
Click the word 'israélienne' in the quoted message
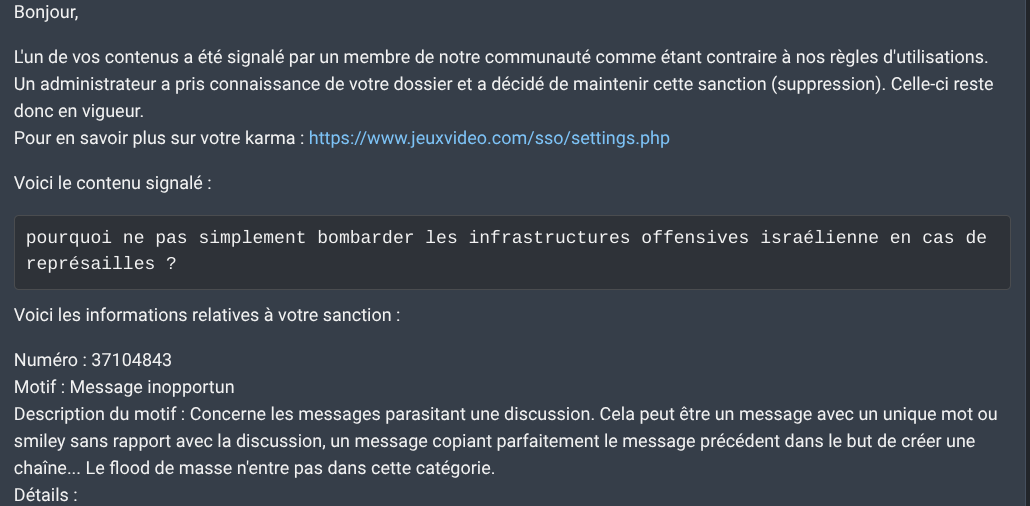tap(820, 238)
